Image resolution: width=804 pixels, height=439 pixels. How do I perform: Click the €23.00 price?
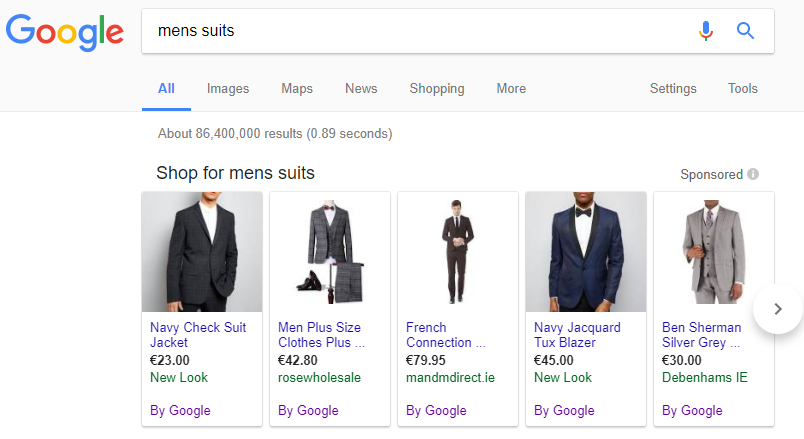click(170, 361)
